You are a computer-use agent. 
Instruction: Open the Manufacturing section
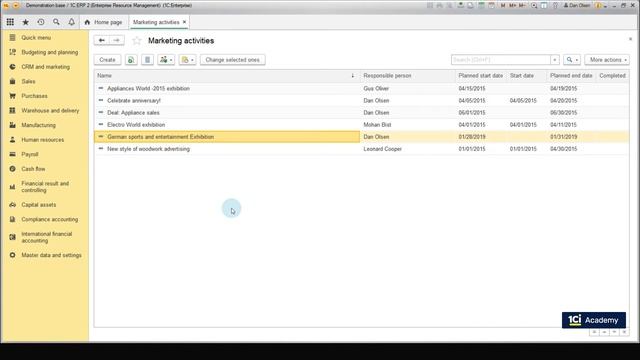tap(38, 125)
